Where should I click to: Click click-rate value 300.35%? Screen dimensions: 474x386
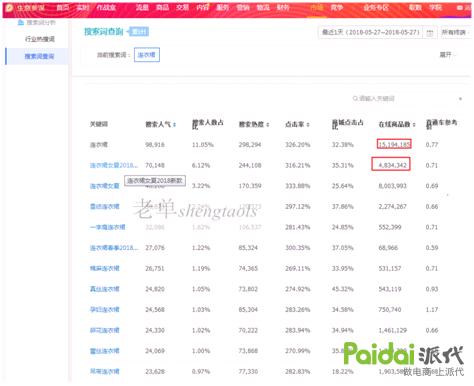[x=297, y=248]
